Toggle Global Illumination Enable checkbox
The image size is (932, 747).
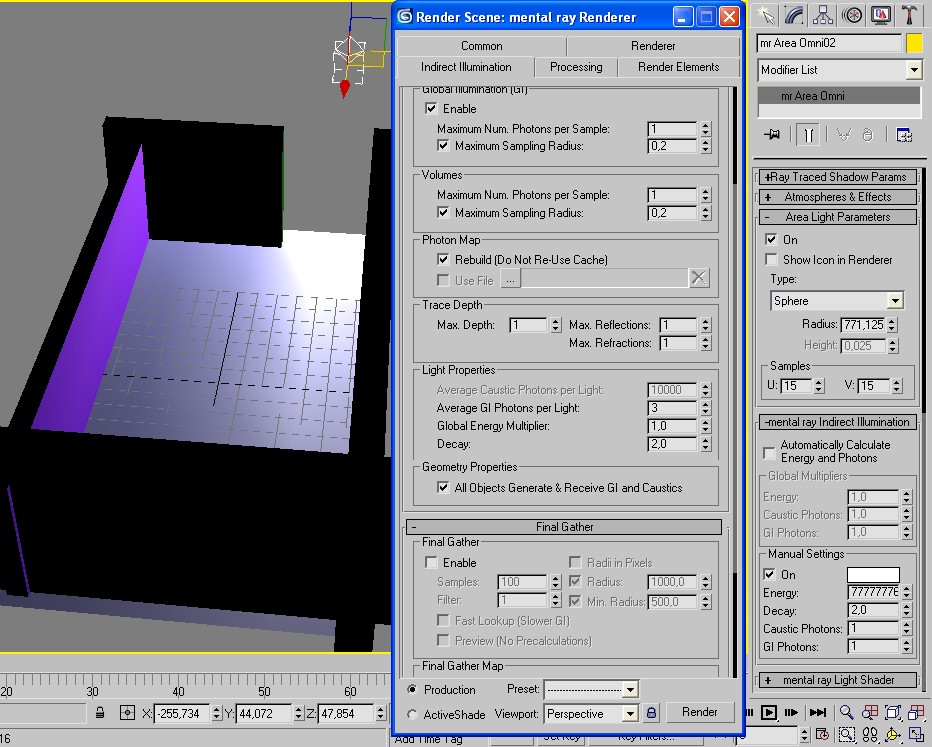[x=432, y=109]
